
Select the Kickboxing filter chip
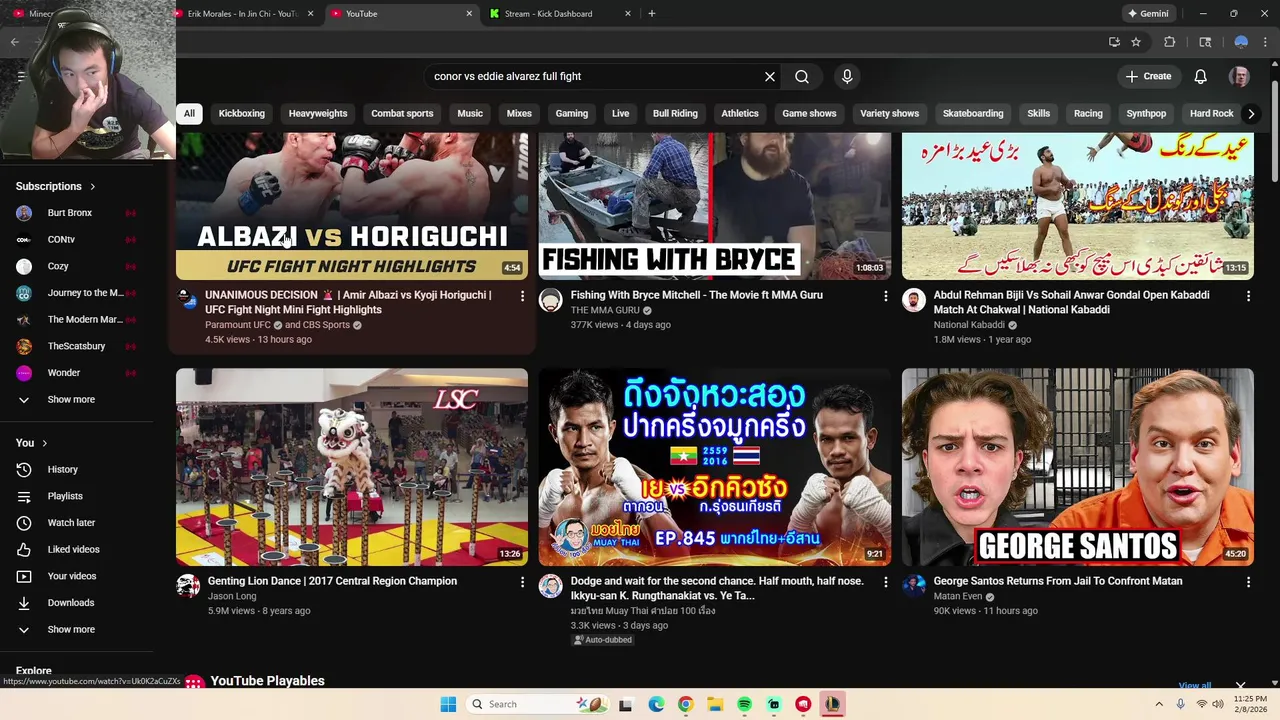(242, 114)
